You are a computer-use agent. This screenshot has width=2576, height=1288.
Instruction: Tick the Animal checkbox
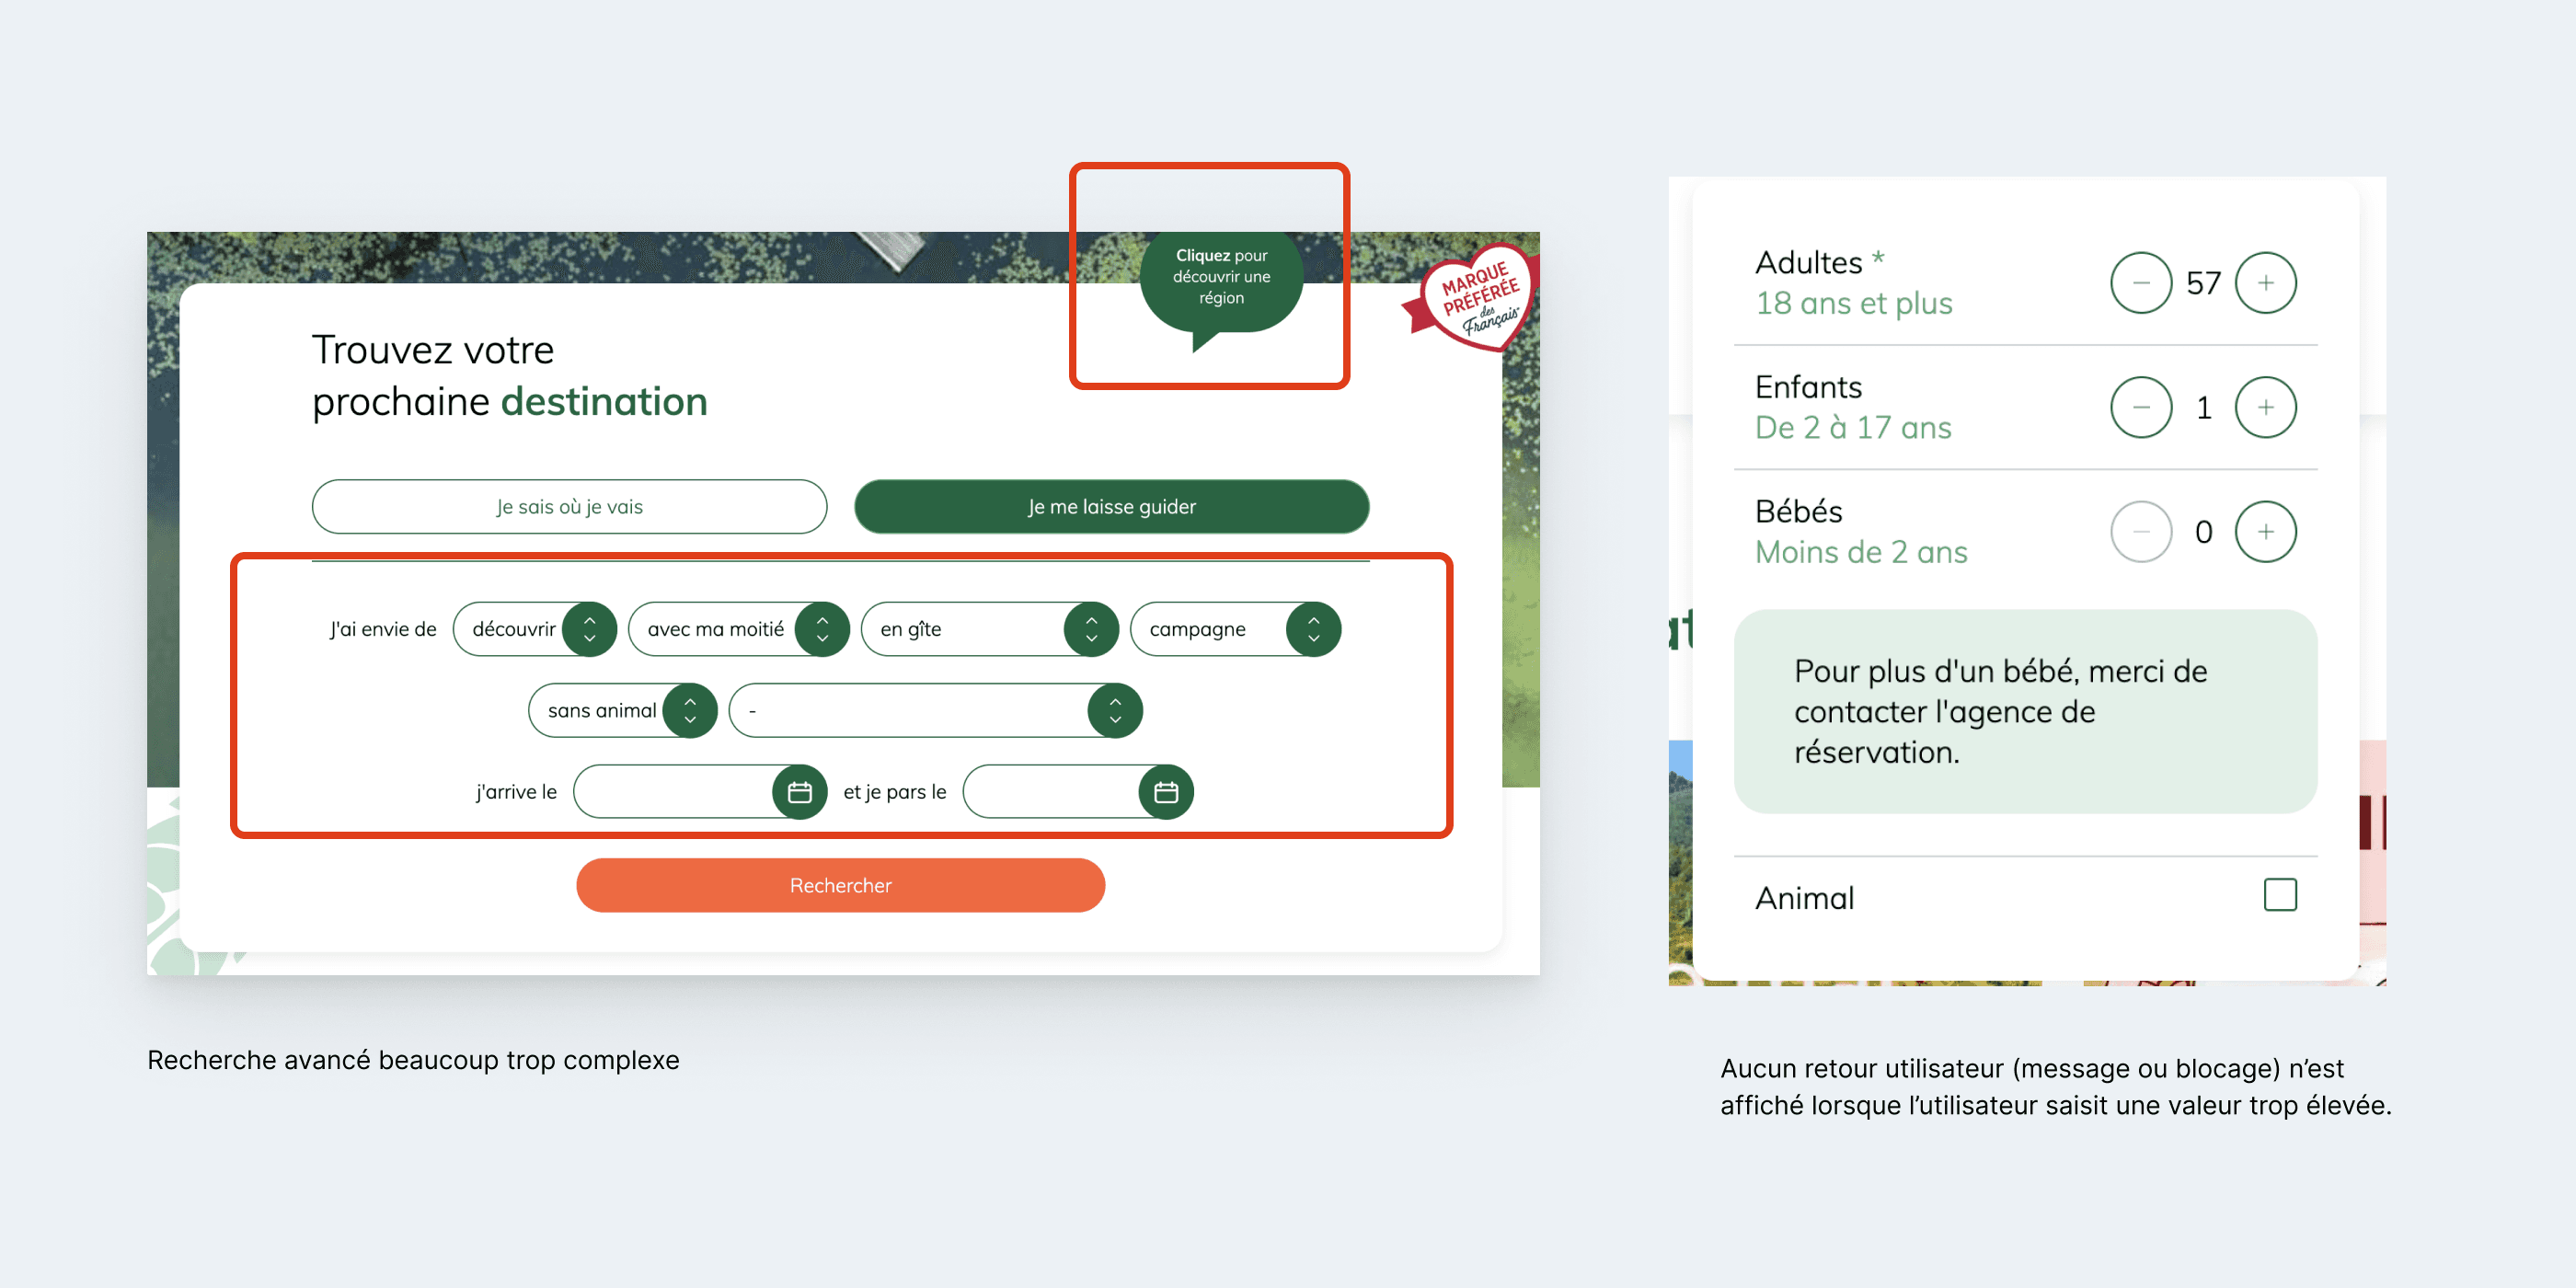tap(2280, 895)
